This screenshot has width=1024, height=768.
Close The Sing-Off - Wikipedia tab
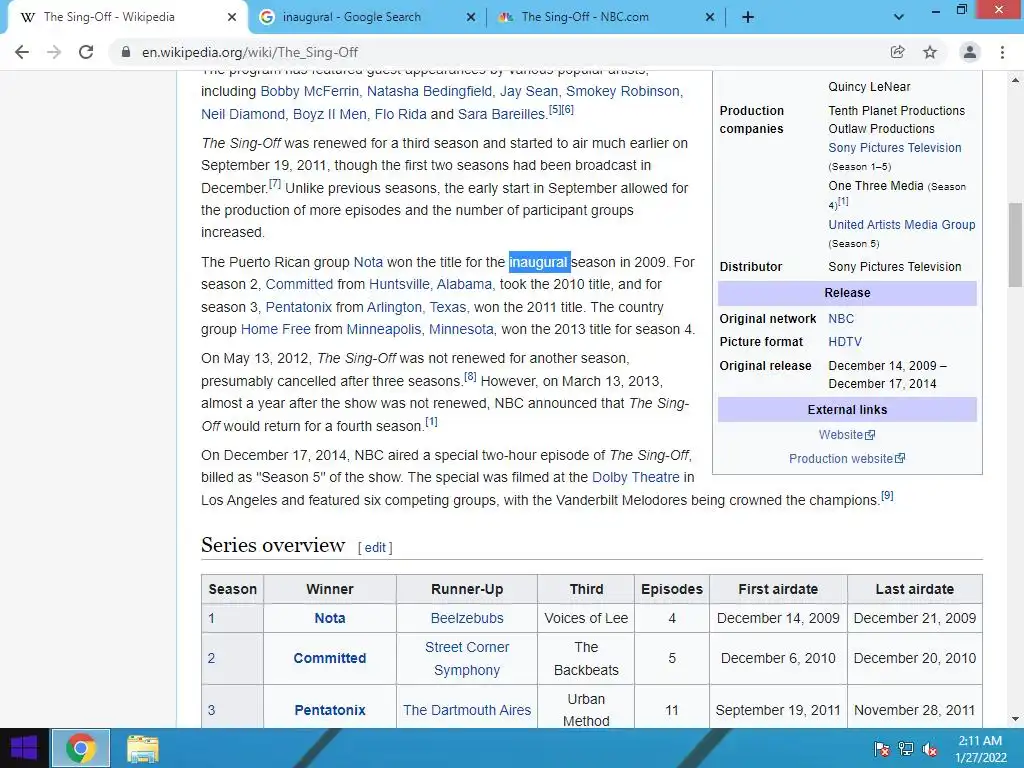(232, 17)
